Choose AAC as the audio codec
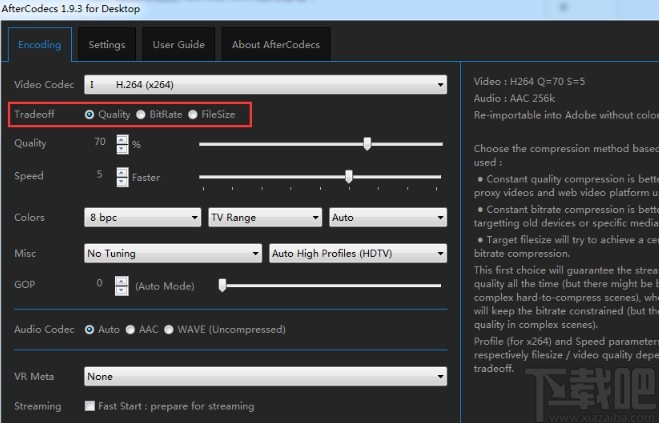 pyautogui.click(x=131, y=329)
